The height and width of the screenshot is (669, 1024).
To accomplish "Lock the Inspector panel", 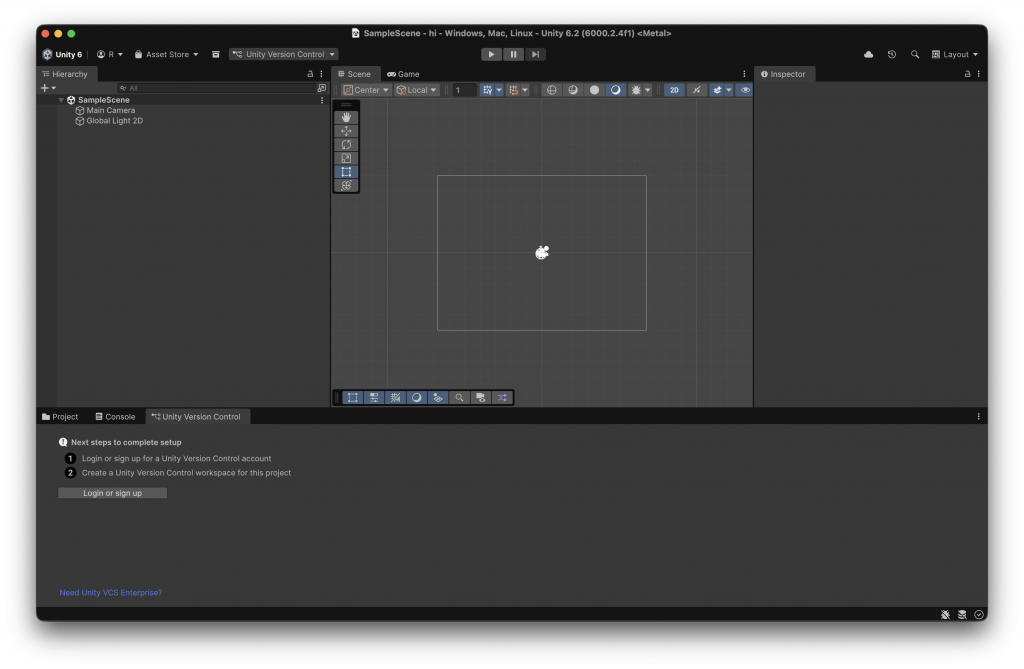I will [967, 74].
